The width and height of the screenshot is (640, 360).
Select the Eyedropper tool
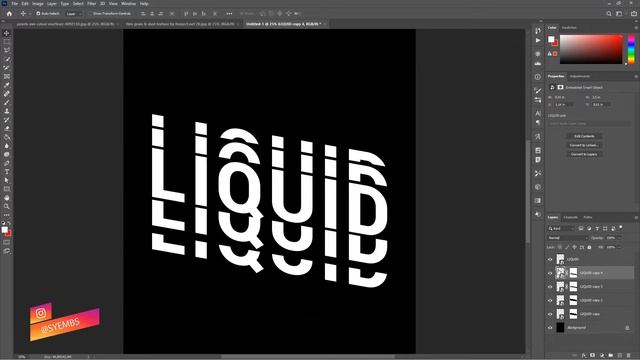pos(7,85)
